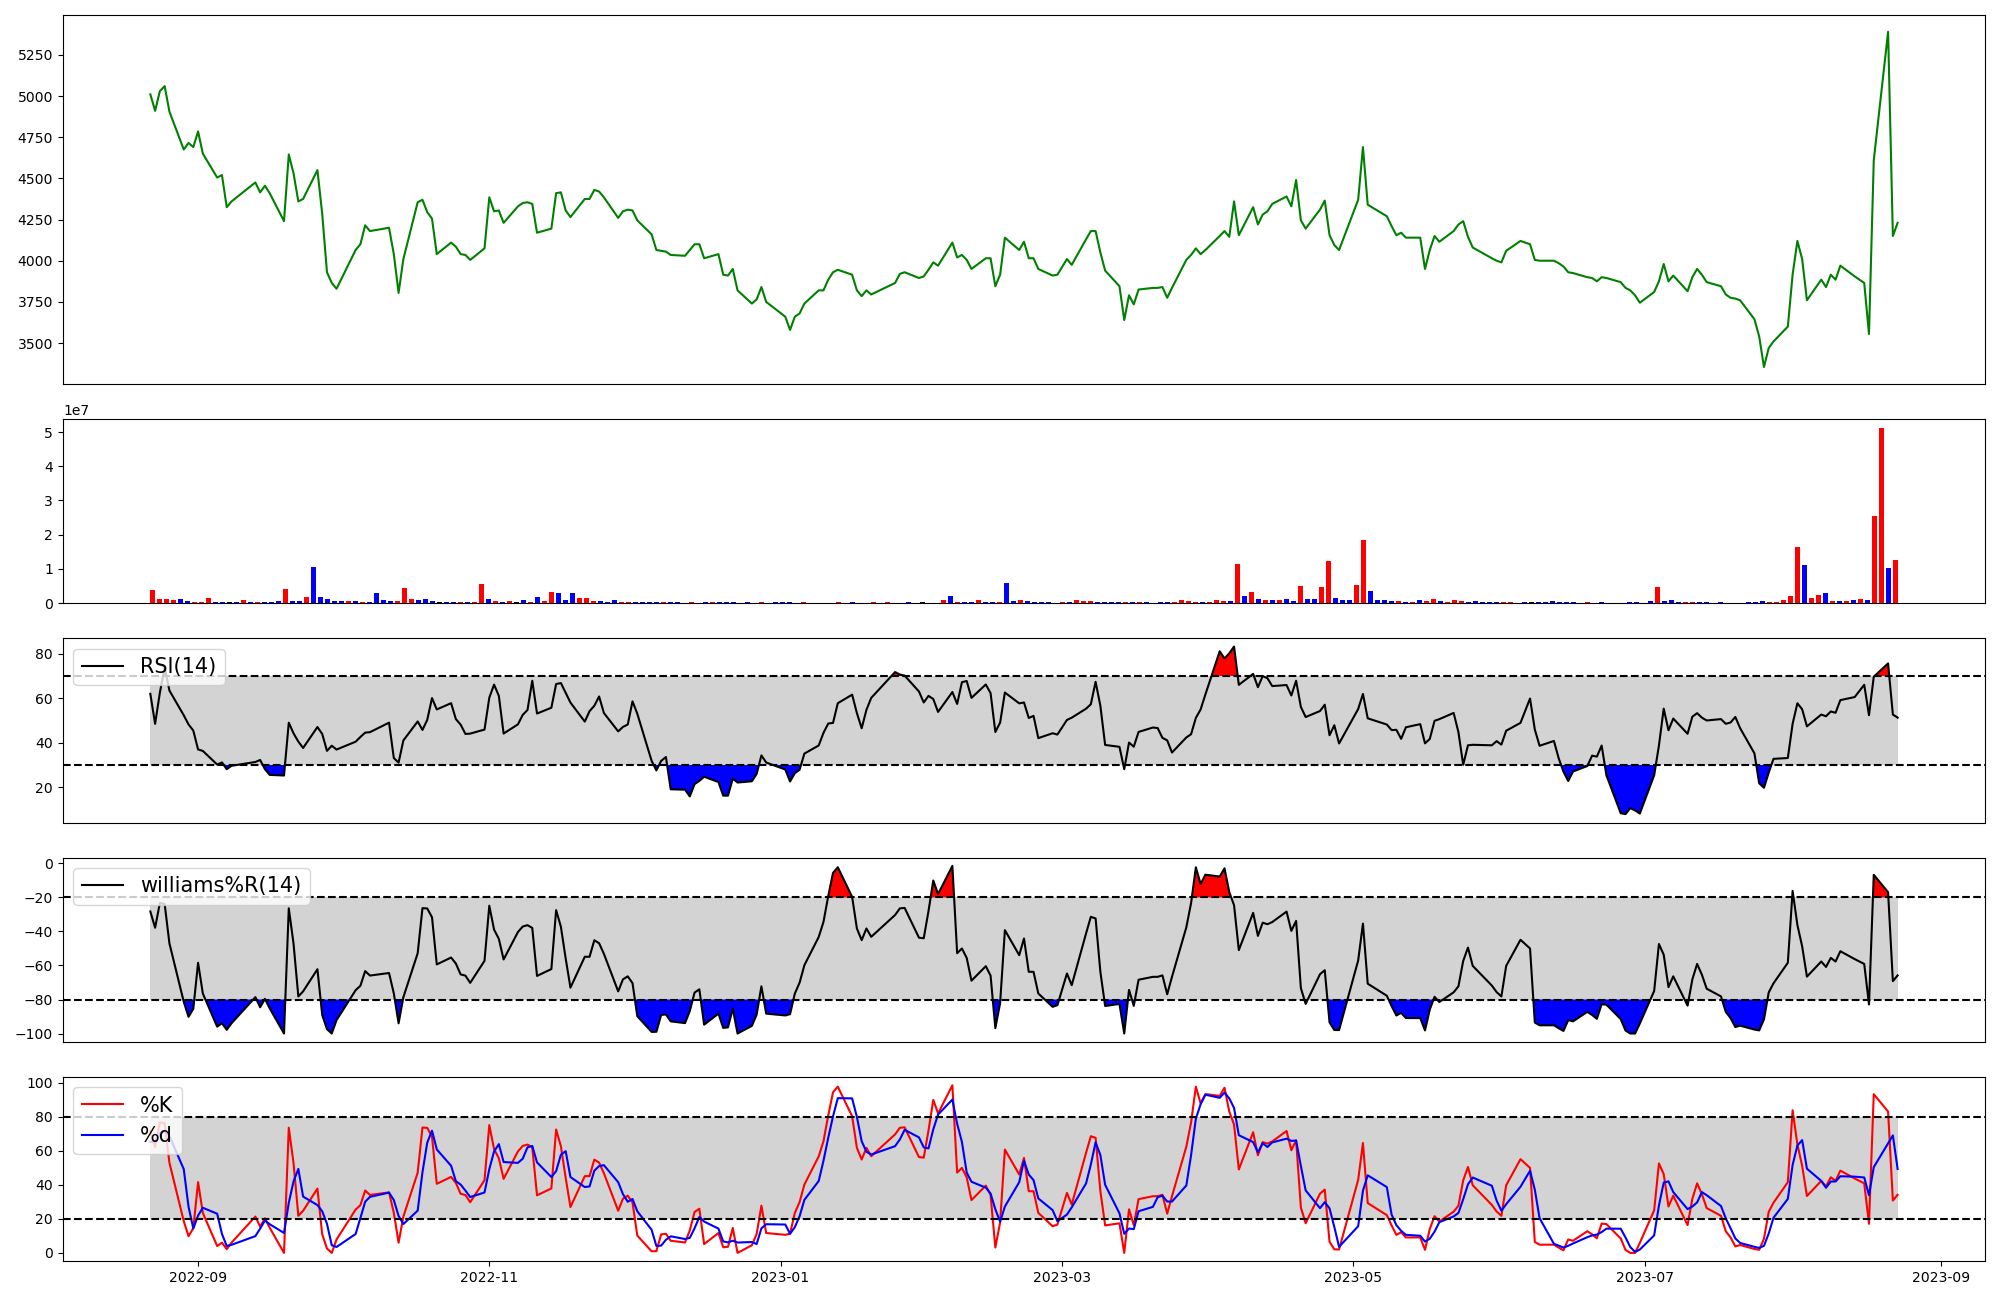
Task: Click the 3500 price axis tick label
Action: (x=35, y=344)
